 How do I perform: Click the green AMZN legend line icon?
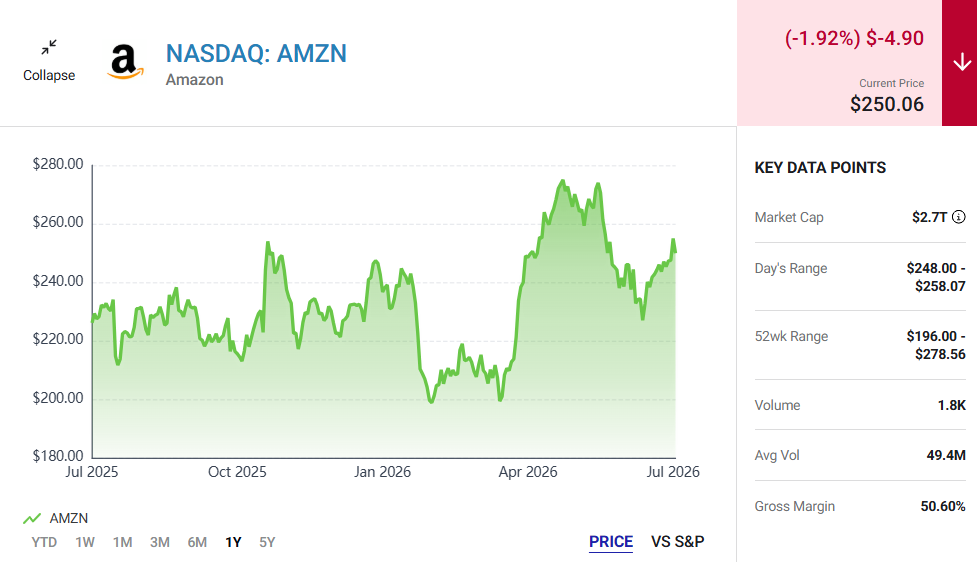(x=32, y=518)
